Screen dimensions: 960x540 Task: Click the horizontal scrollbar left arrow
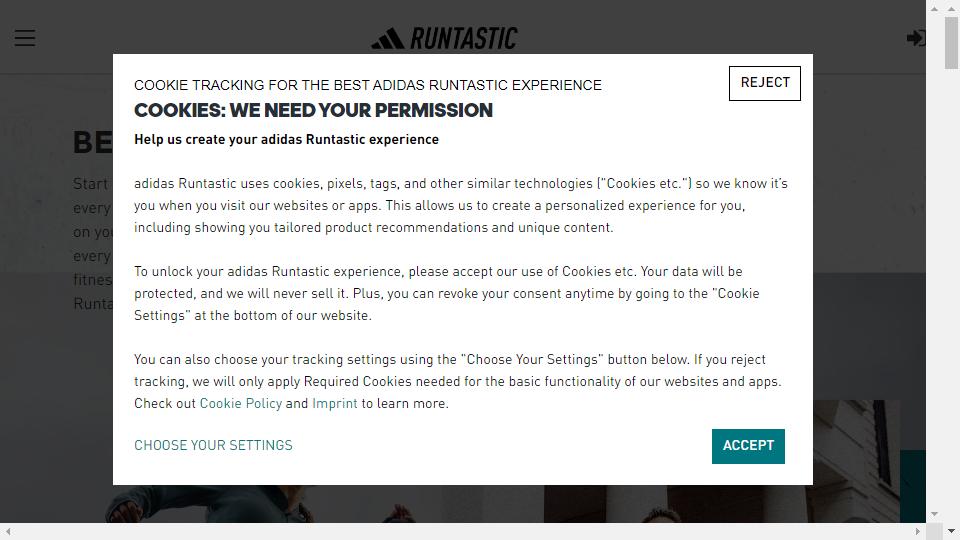pyautogui.click(x=7, y=531)
